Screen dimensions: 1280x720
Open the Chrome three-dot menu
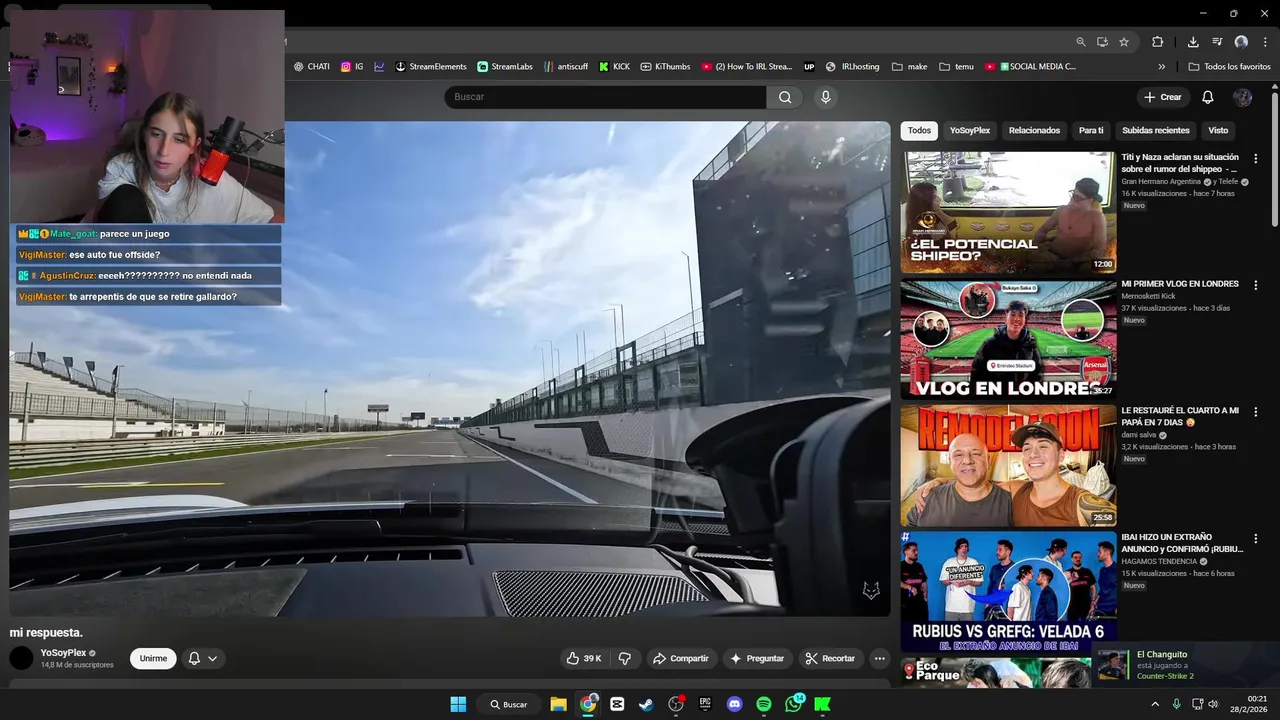1264,42
